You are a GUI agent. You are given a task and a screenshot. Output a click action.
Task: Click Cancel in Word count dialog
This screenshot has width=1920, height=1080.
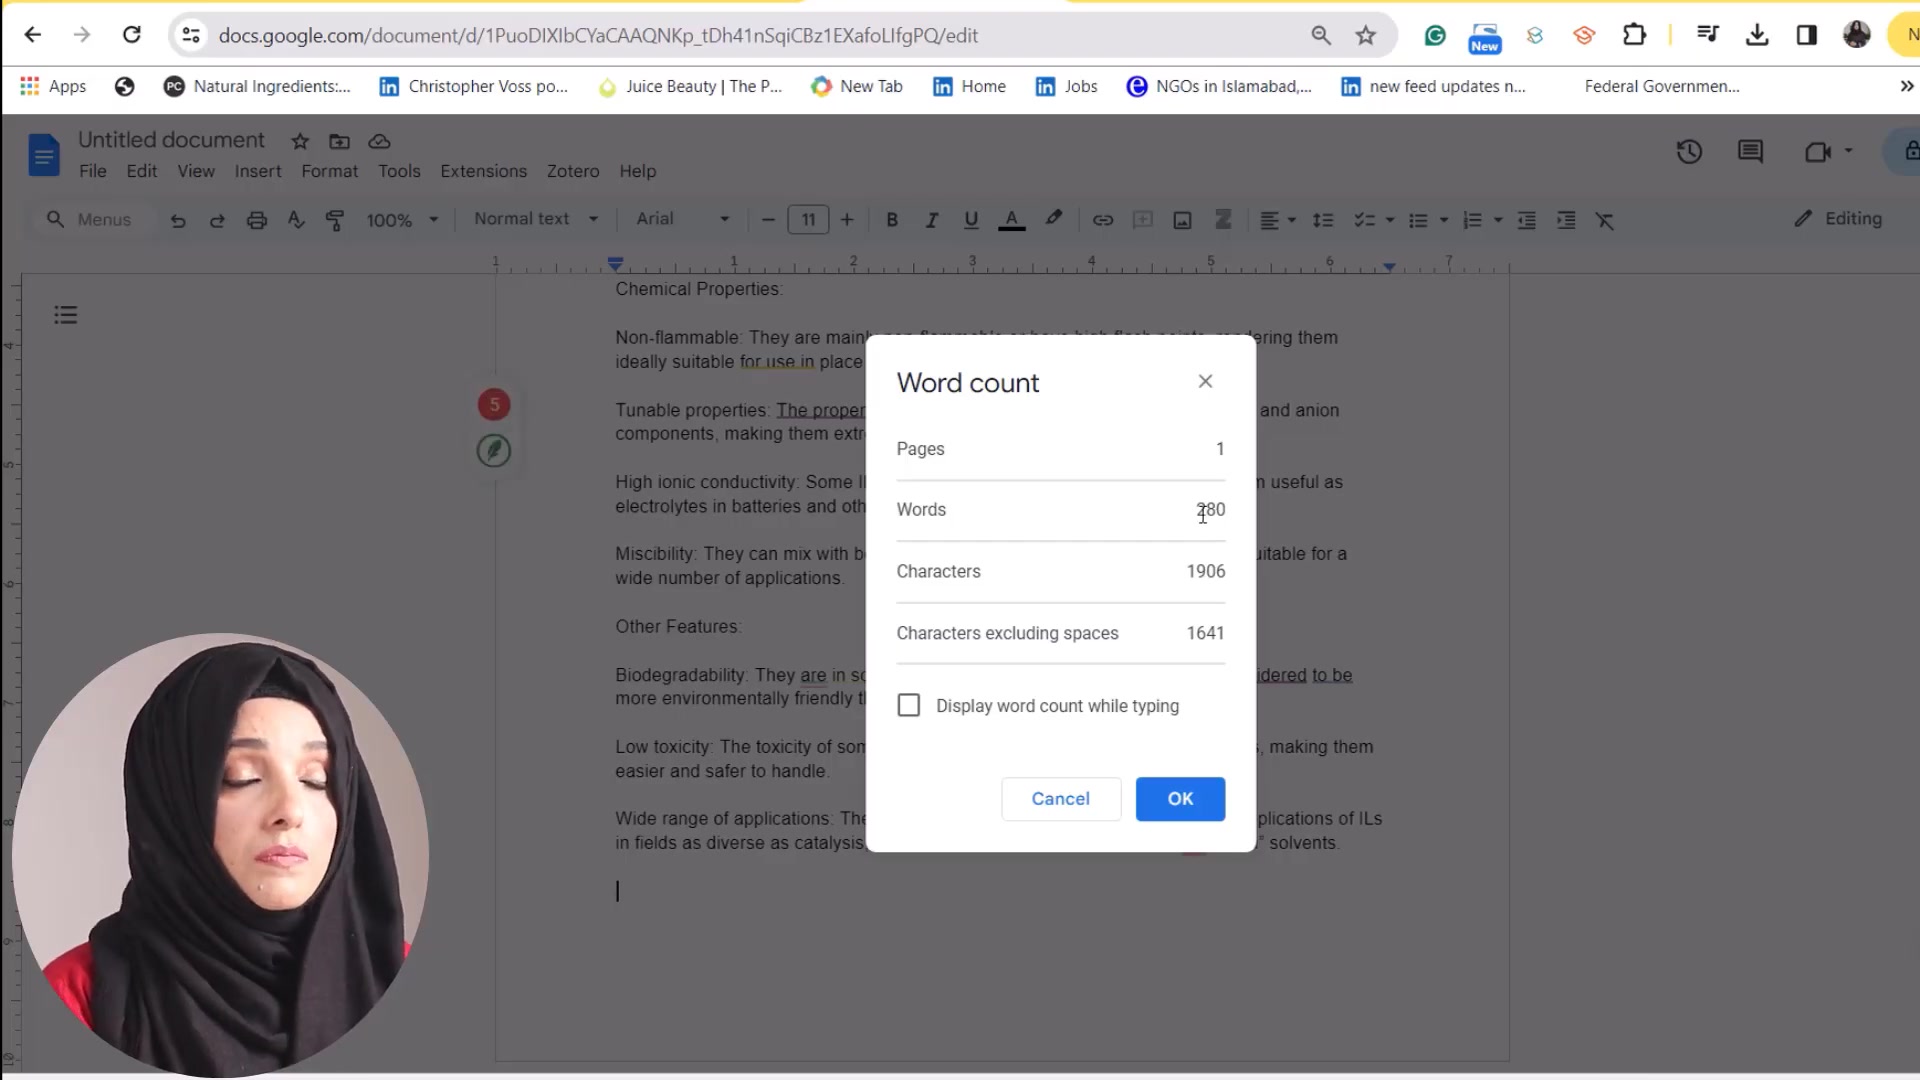tap(1061, 799)
